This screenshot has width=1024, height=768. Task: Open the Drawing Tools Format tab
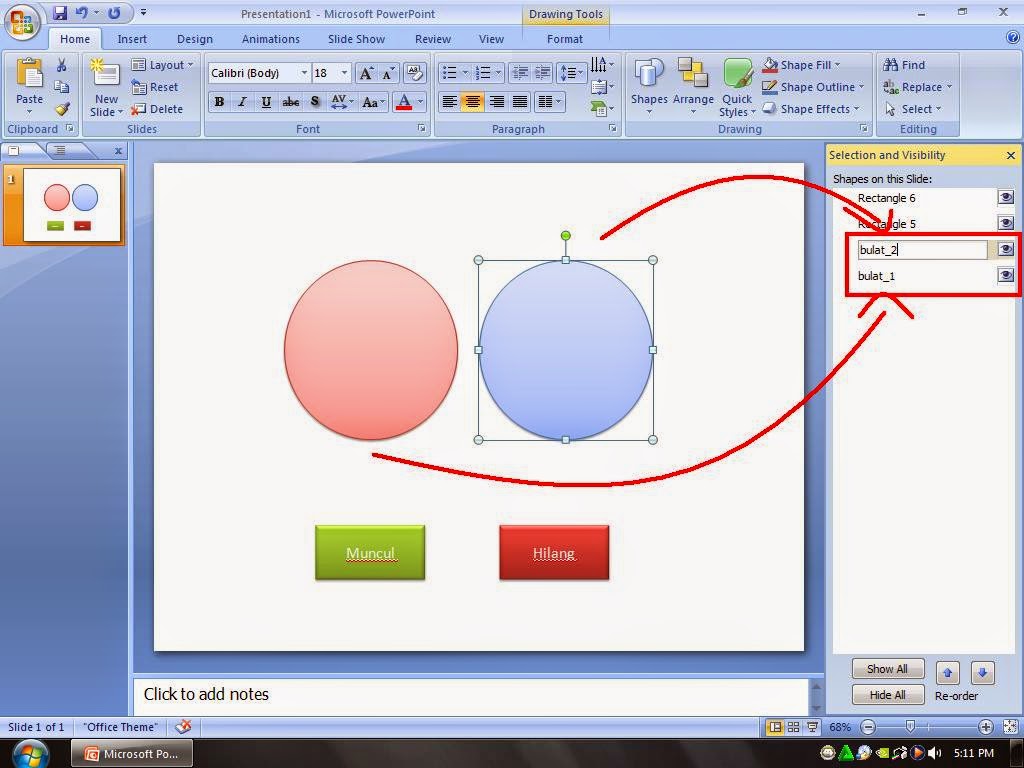point(565,39)
